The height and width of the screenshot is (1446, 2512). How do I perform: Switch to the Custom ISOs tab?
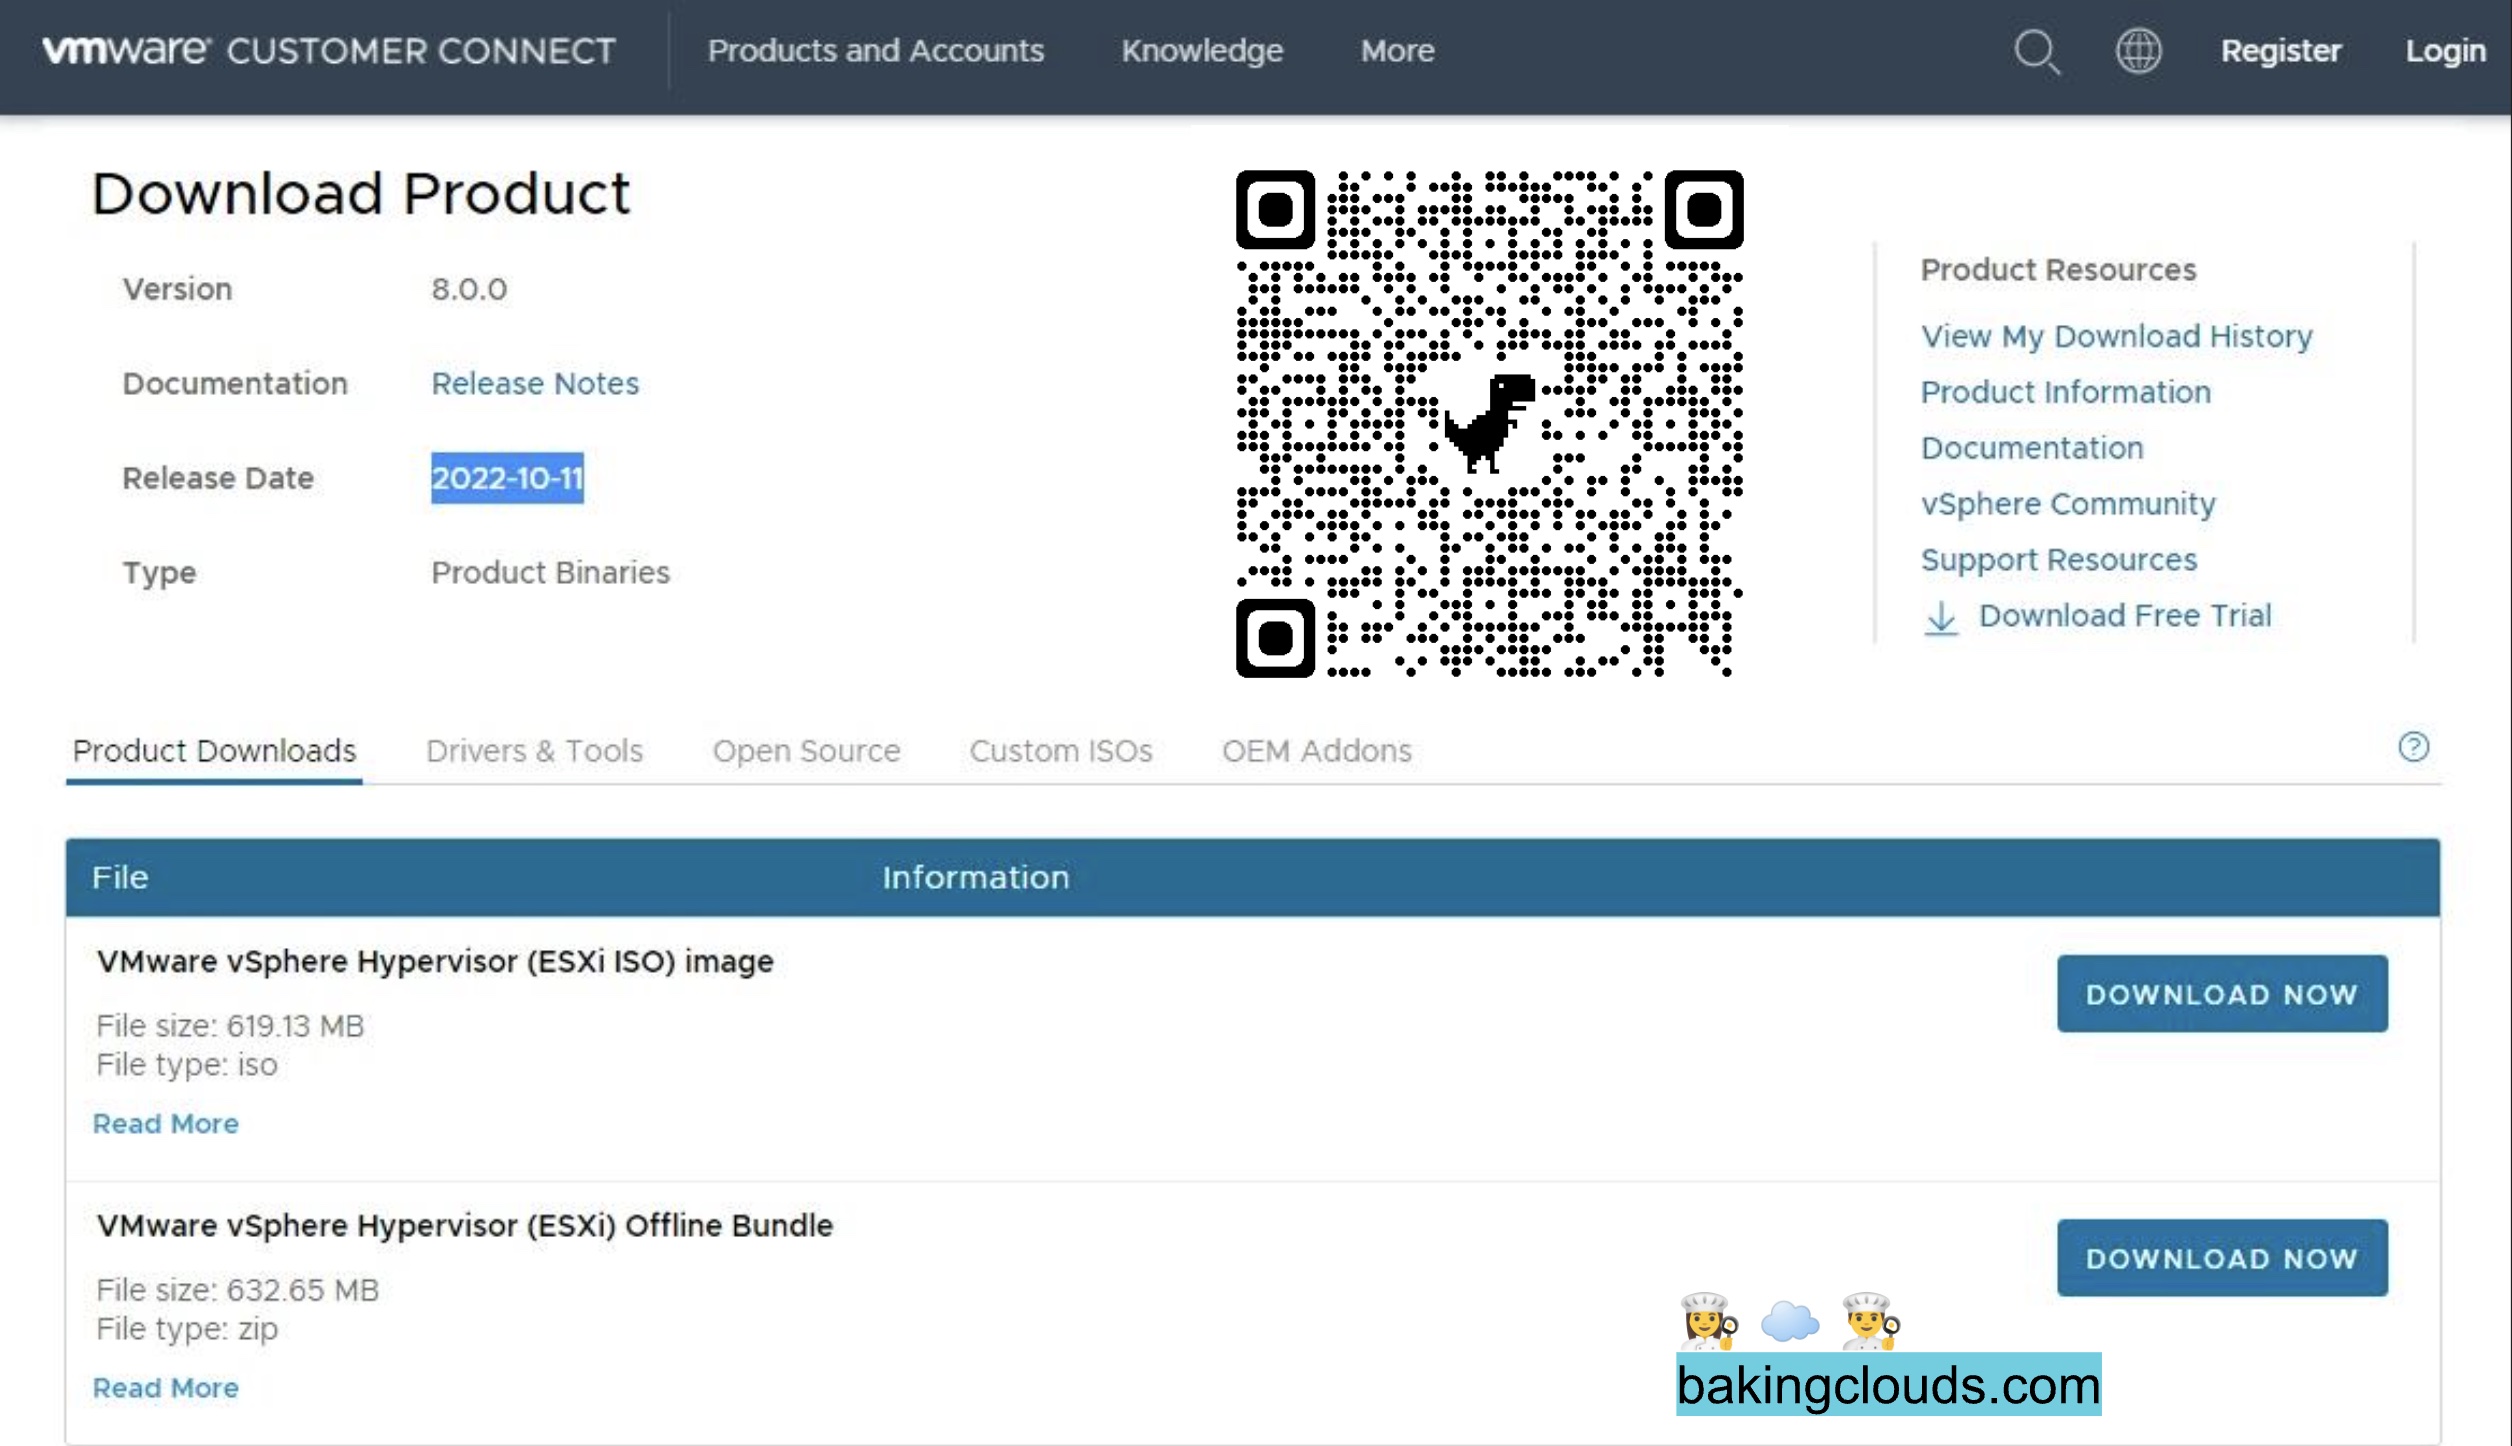pos(1061,750)
